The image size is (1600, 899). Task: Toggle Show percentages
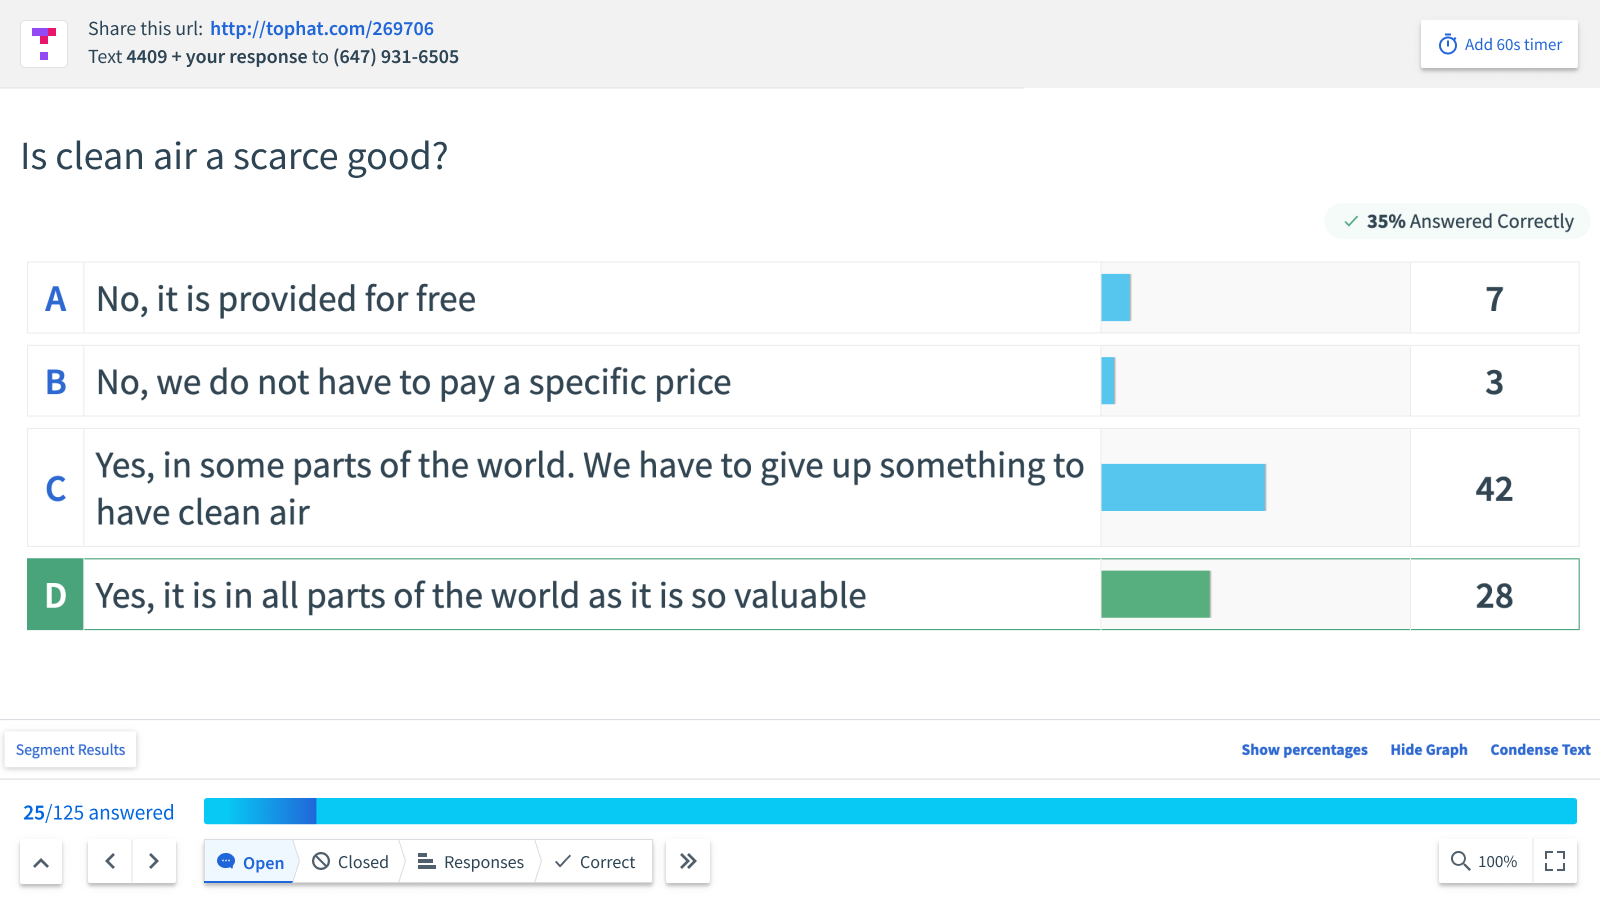[1304, 750]
